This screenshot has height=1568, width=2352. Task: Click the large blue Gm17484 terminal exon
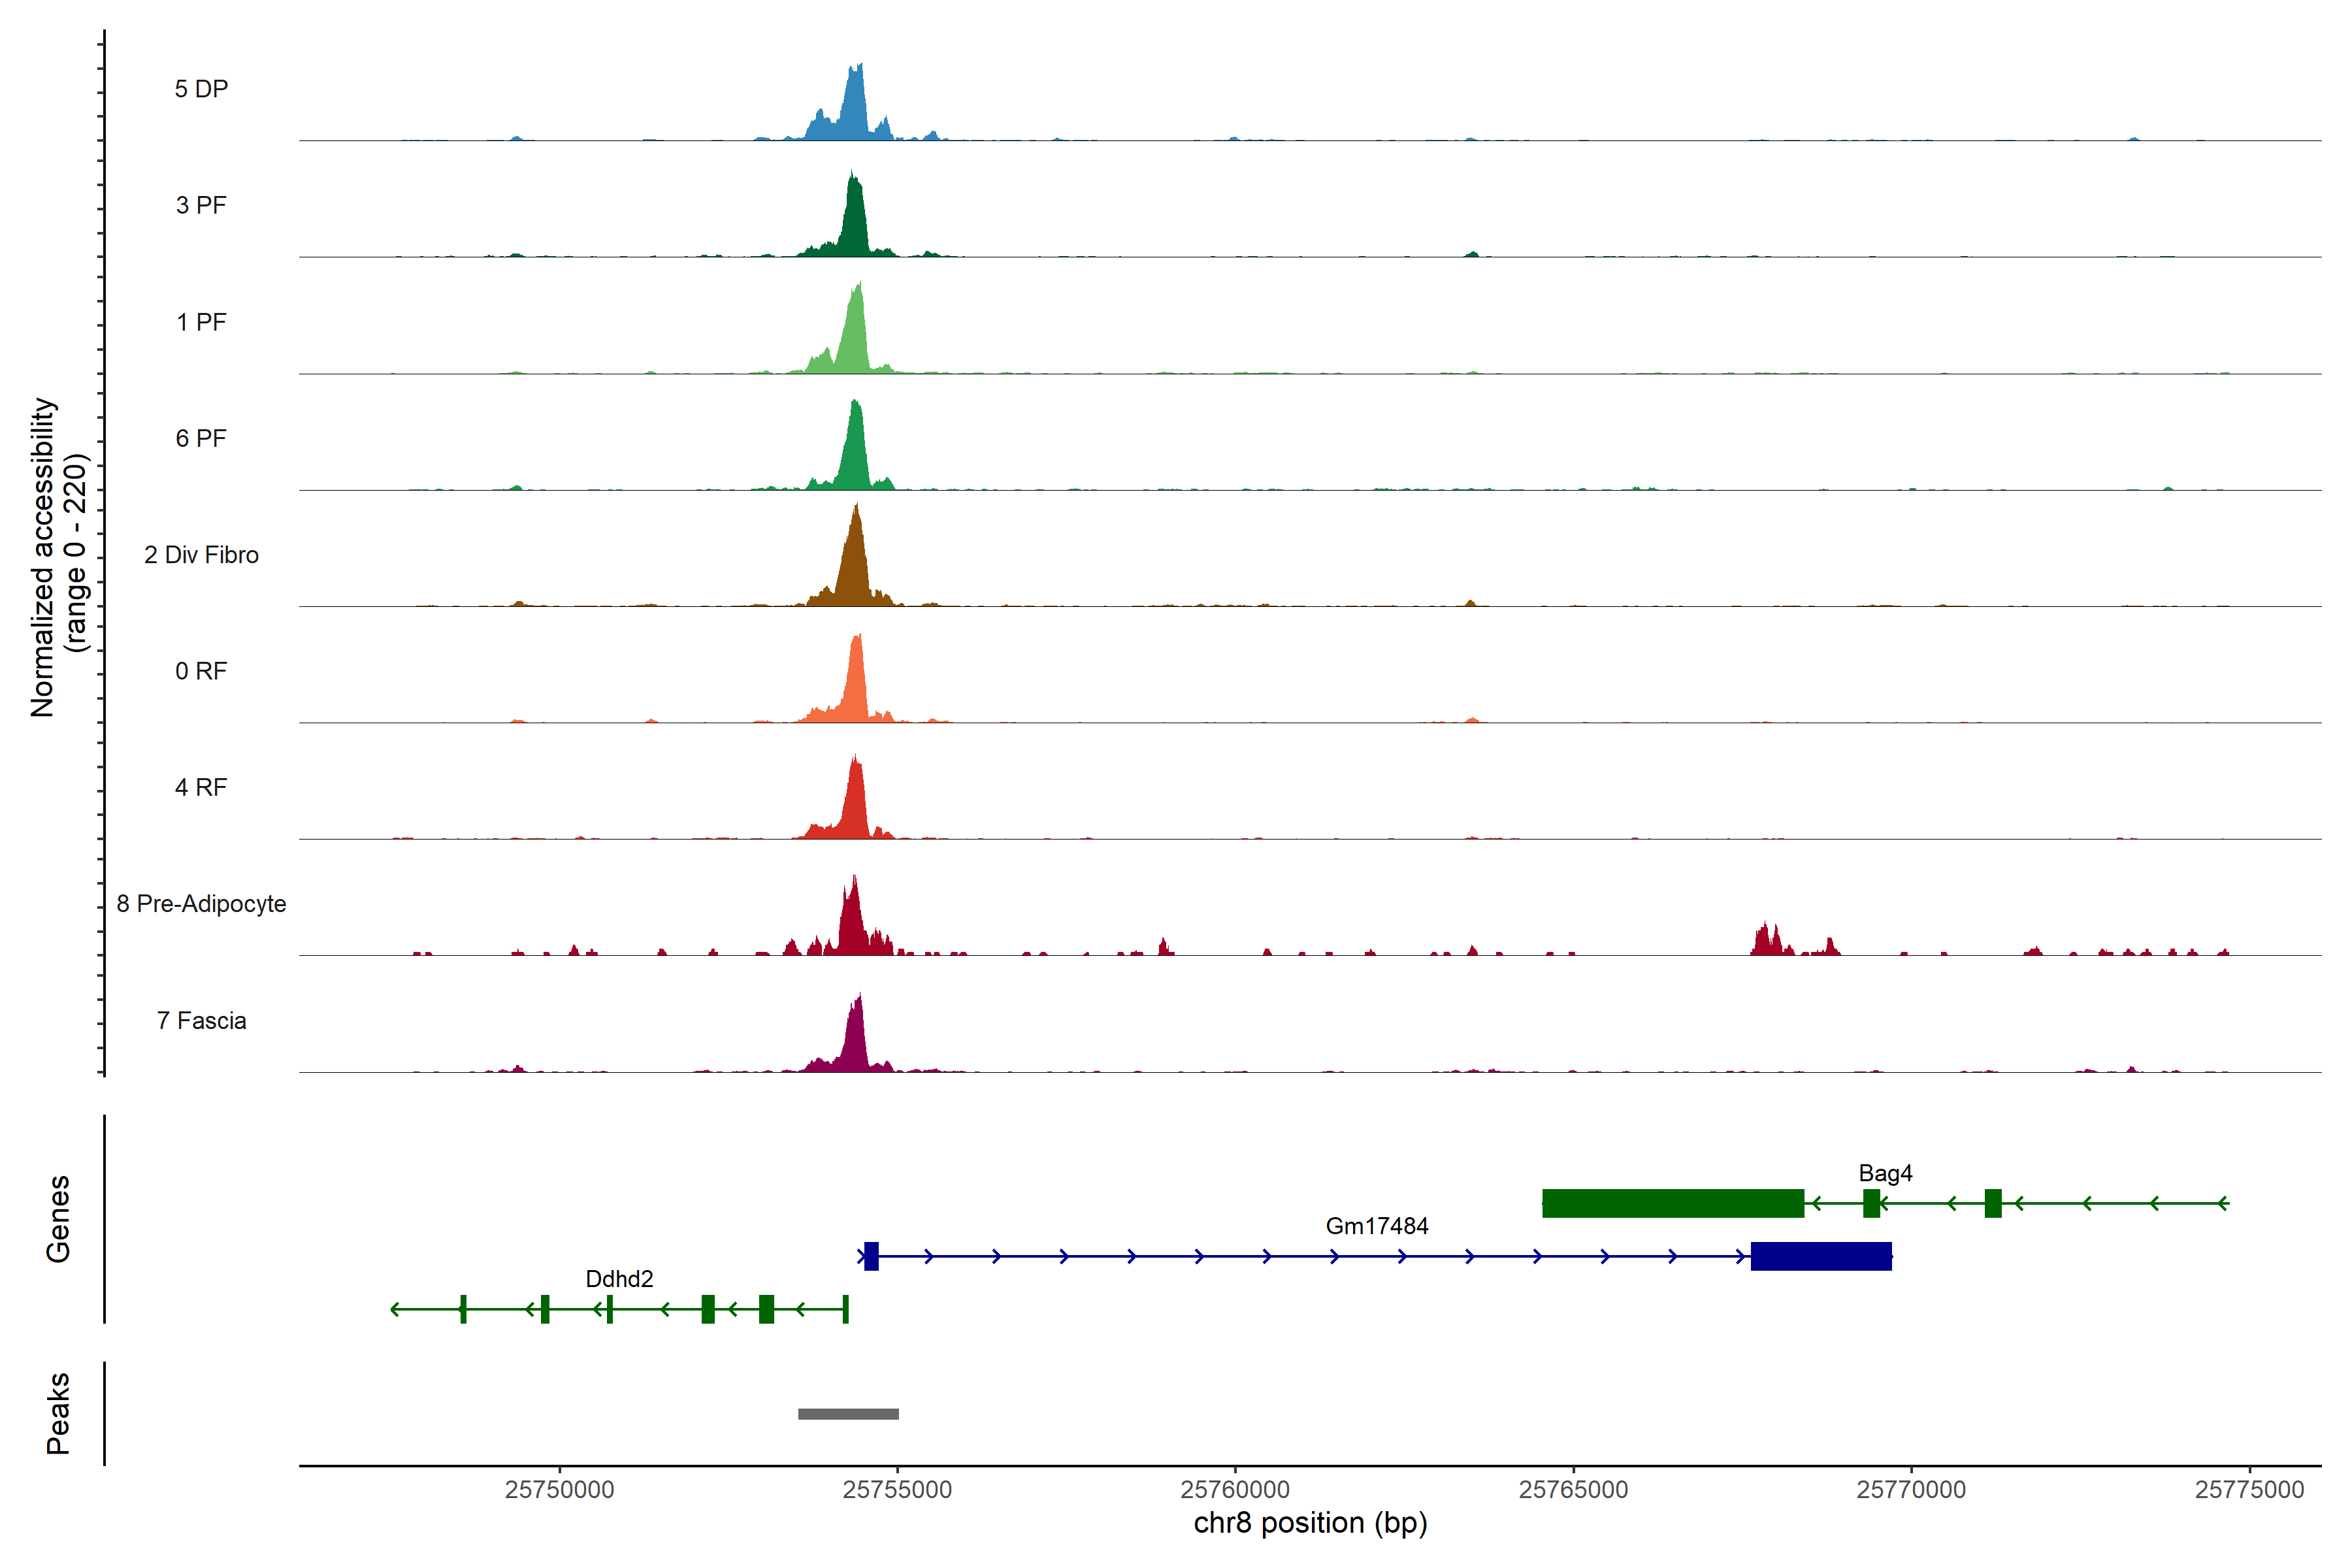(x=1821, y=1256)
